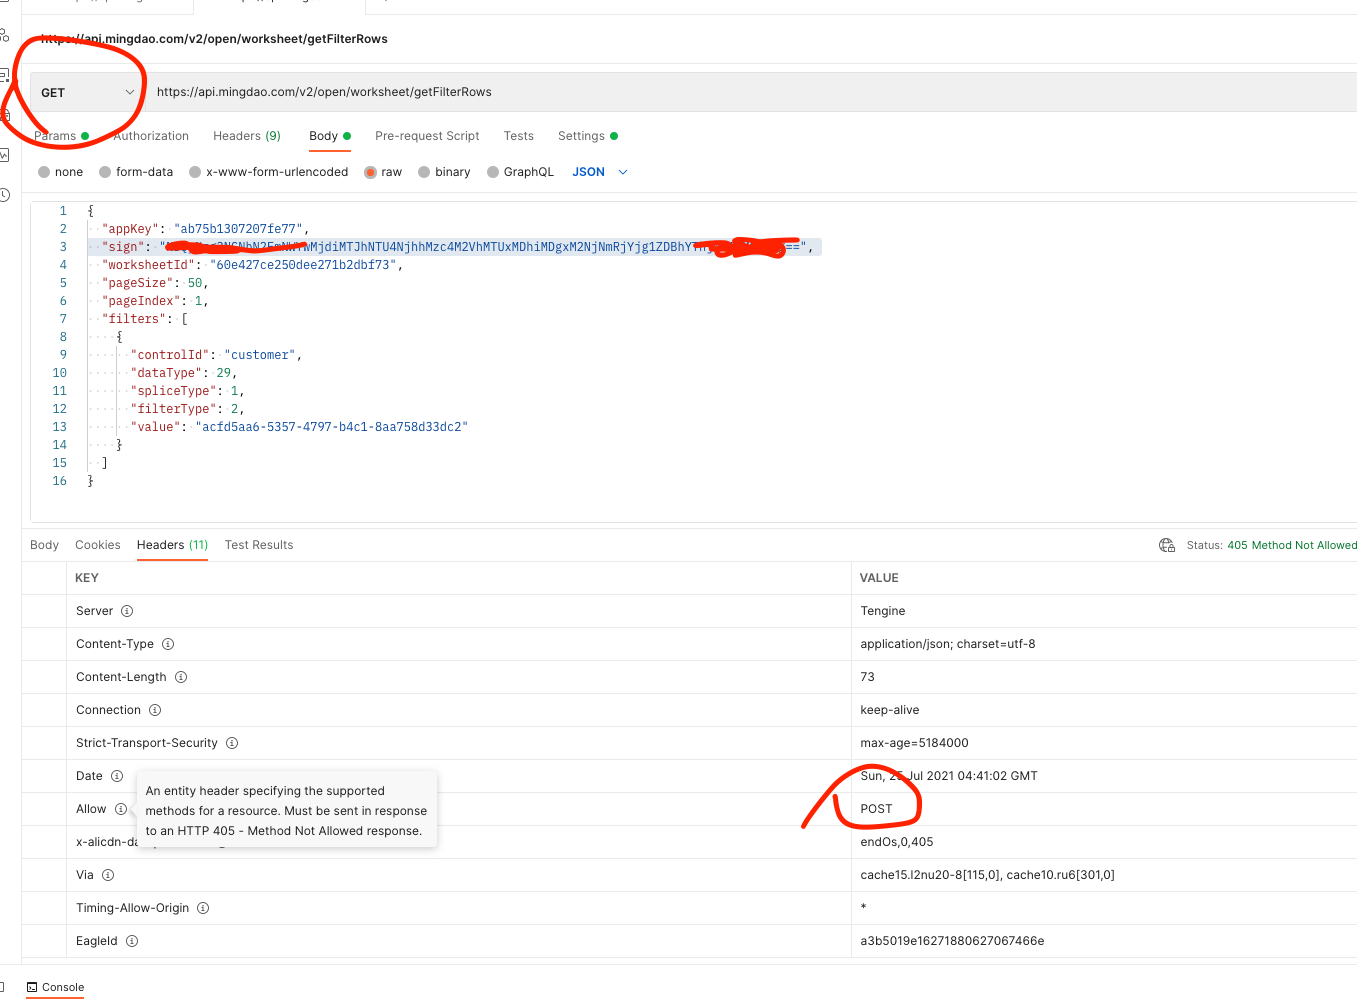Click the info icon next to the Allow header
The width and height of the screenshot is (1357, 1003).
(122, 809)
